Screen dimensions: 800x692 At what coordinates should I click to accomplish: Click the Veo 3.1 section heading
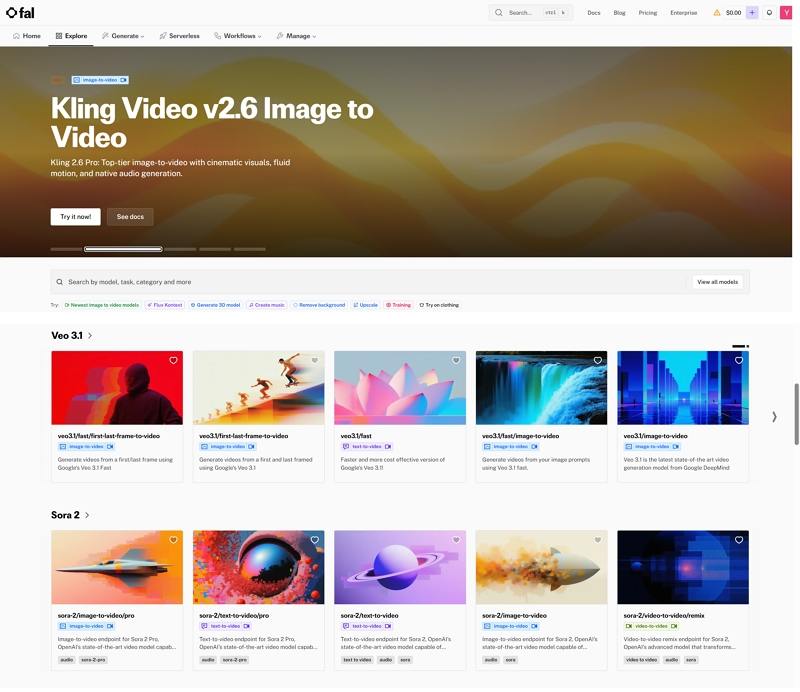(x=67, y=336)
